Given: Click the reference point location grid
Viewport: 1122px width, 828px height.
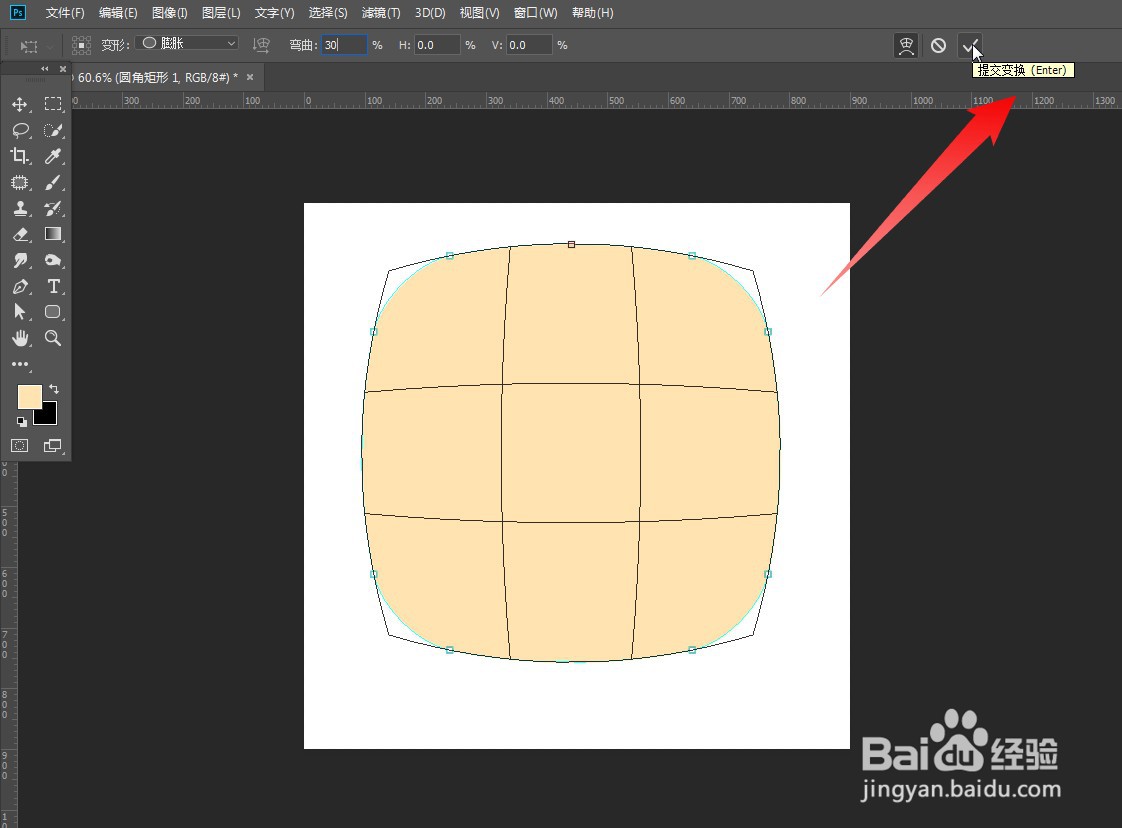Looking at the screenshot, I should click(82, 46).
